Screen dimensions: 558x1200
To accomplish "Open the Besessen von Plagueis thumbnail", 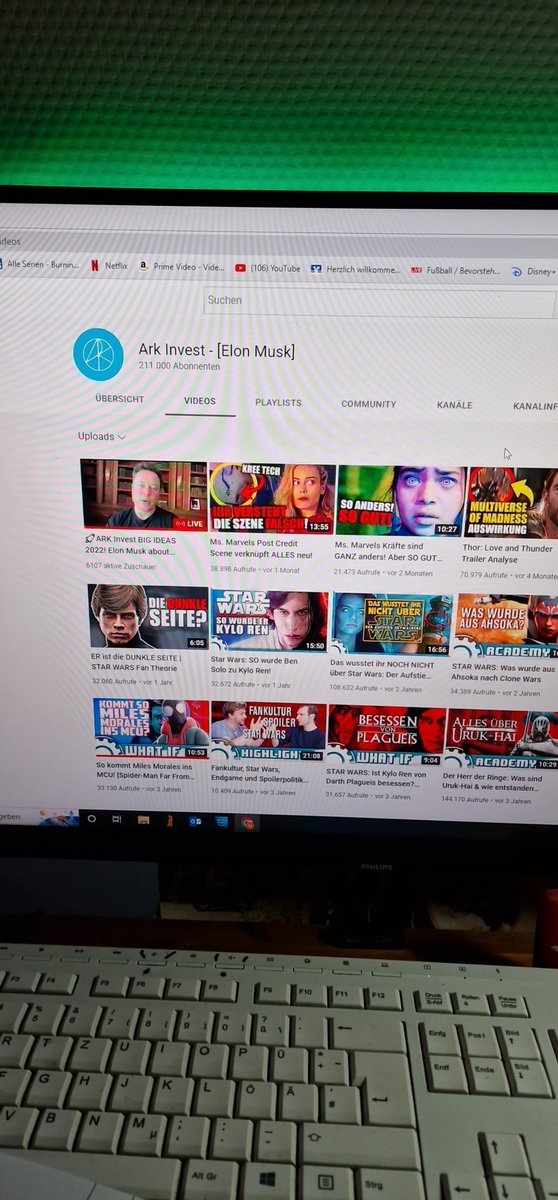I will click(x=387, y=736).
